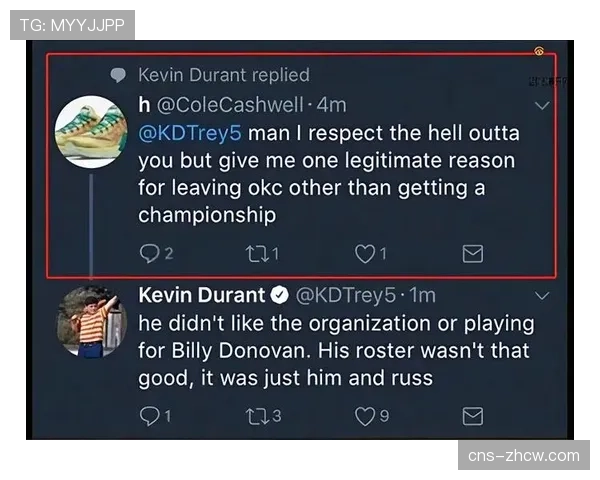Share Kevin Durant's tweet via message icon
The height and width of the screenshot is (480, 600).
[472, 415]
